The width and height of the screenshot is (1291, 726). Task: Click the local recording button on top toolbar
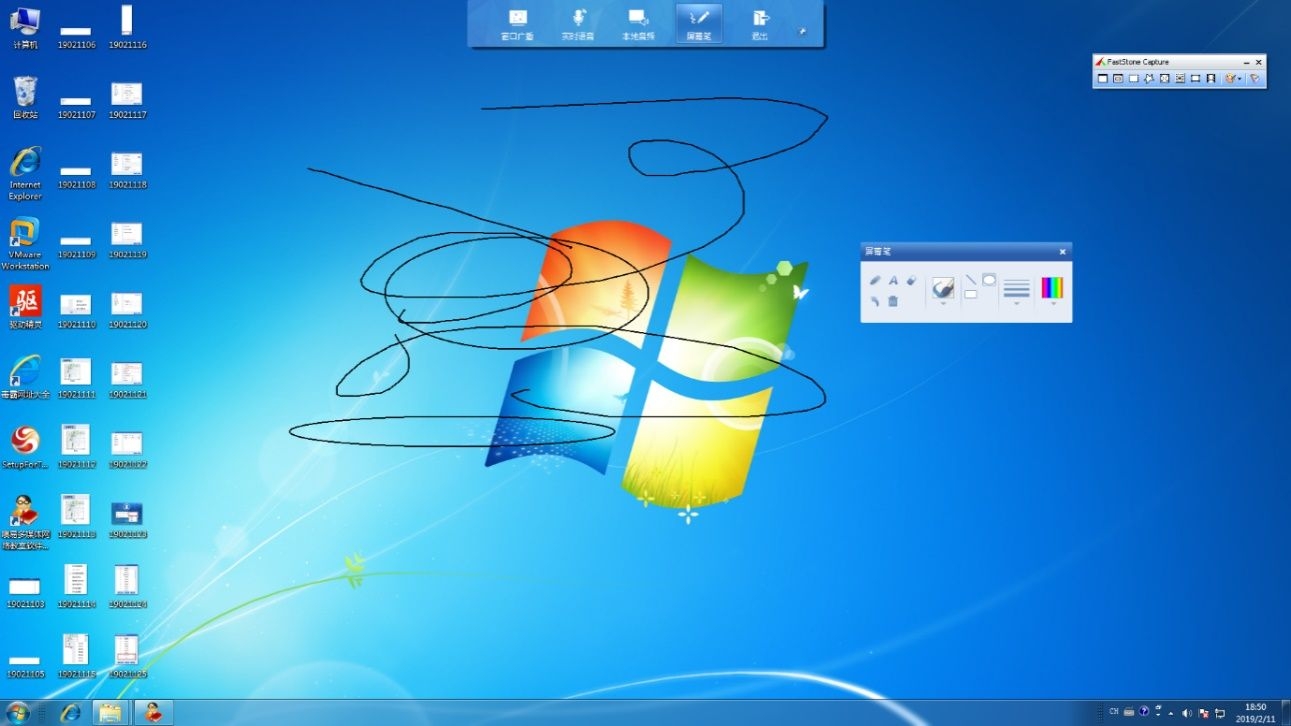point(637,24)
